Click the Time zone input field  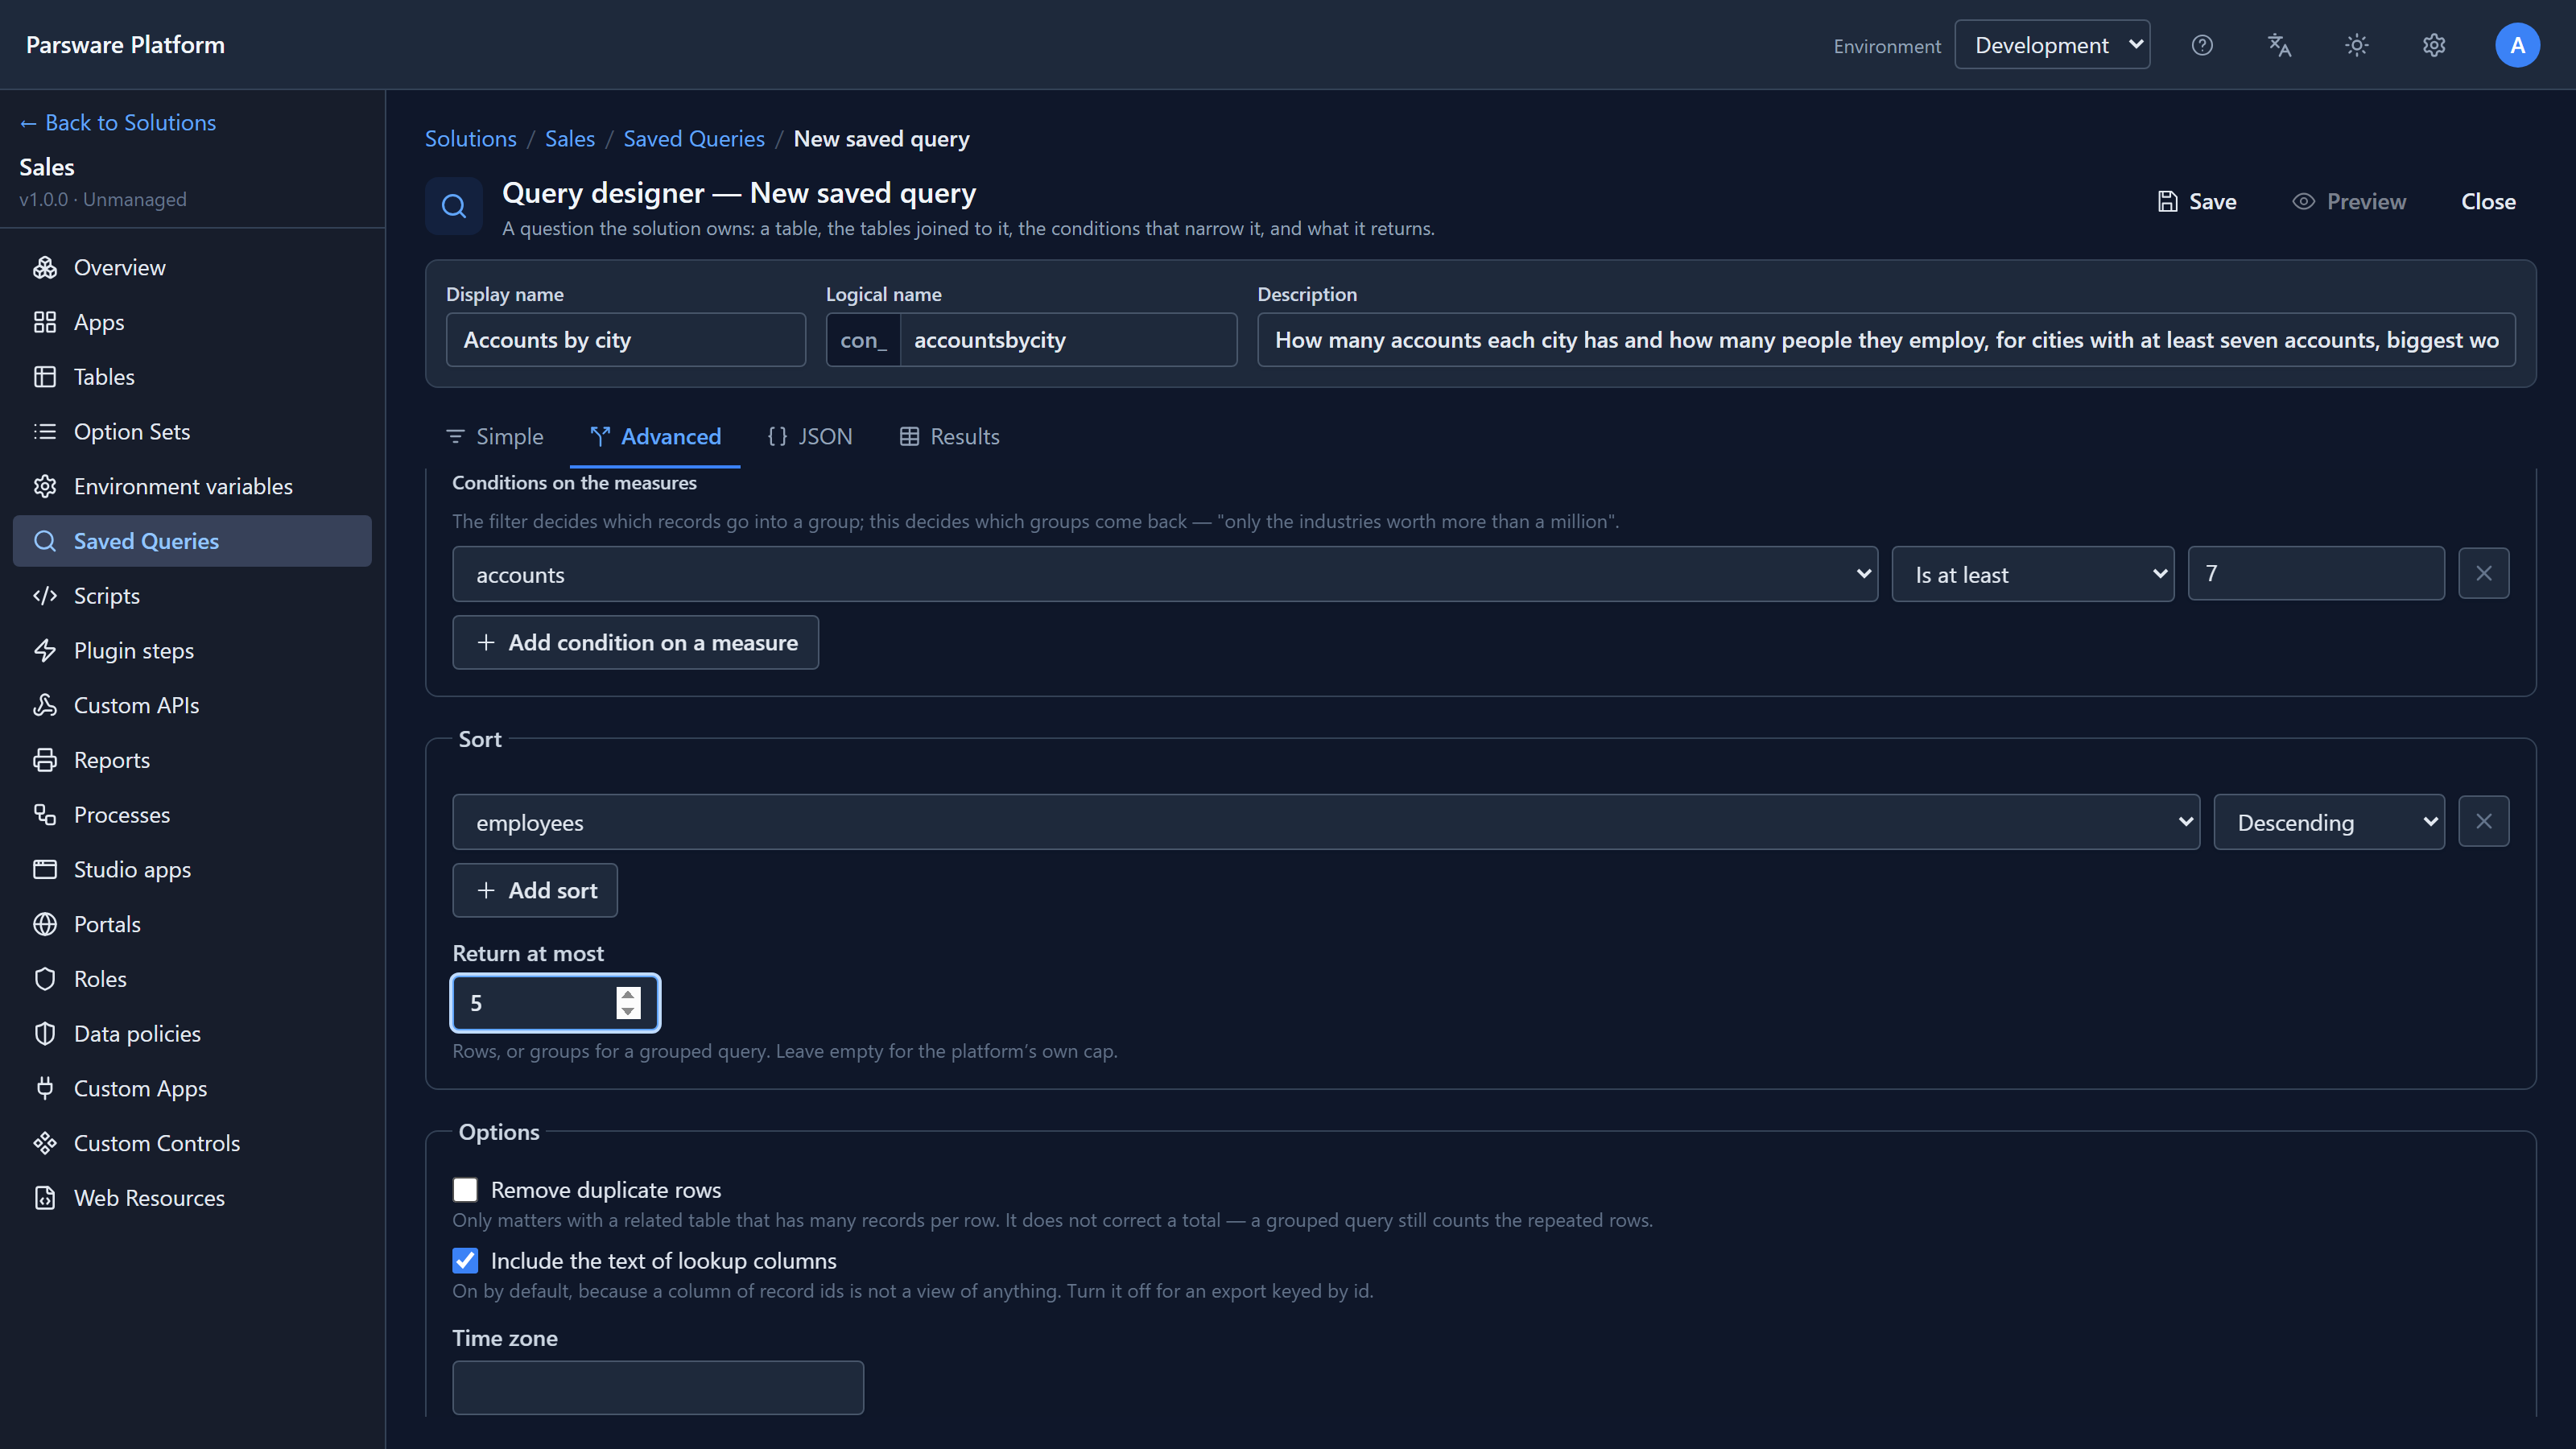pyautogui.click(x=658, y=1388)
